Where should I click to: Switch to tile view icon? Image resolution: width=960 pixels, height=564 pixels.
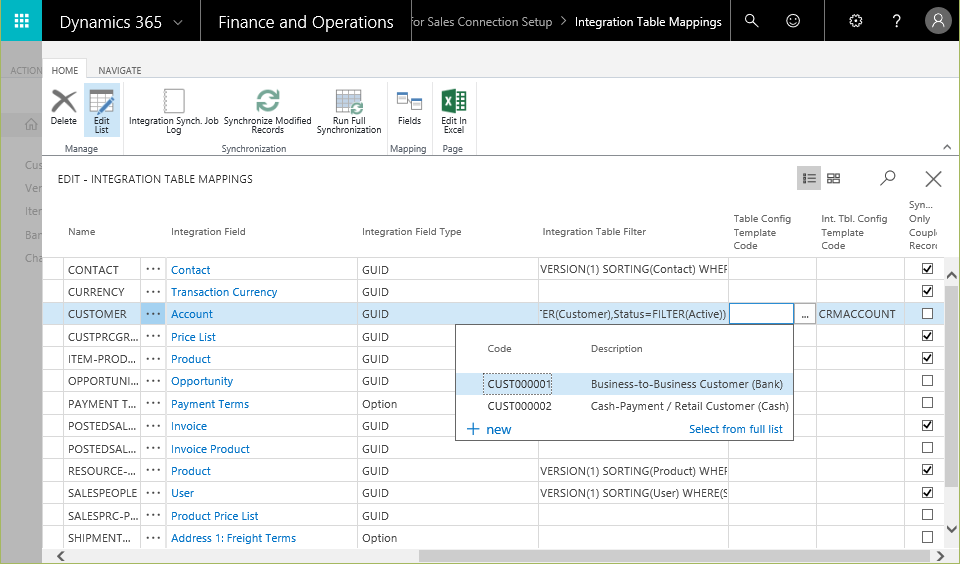pos(833,178)
